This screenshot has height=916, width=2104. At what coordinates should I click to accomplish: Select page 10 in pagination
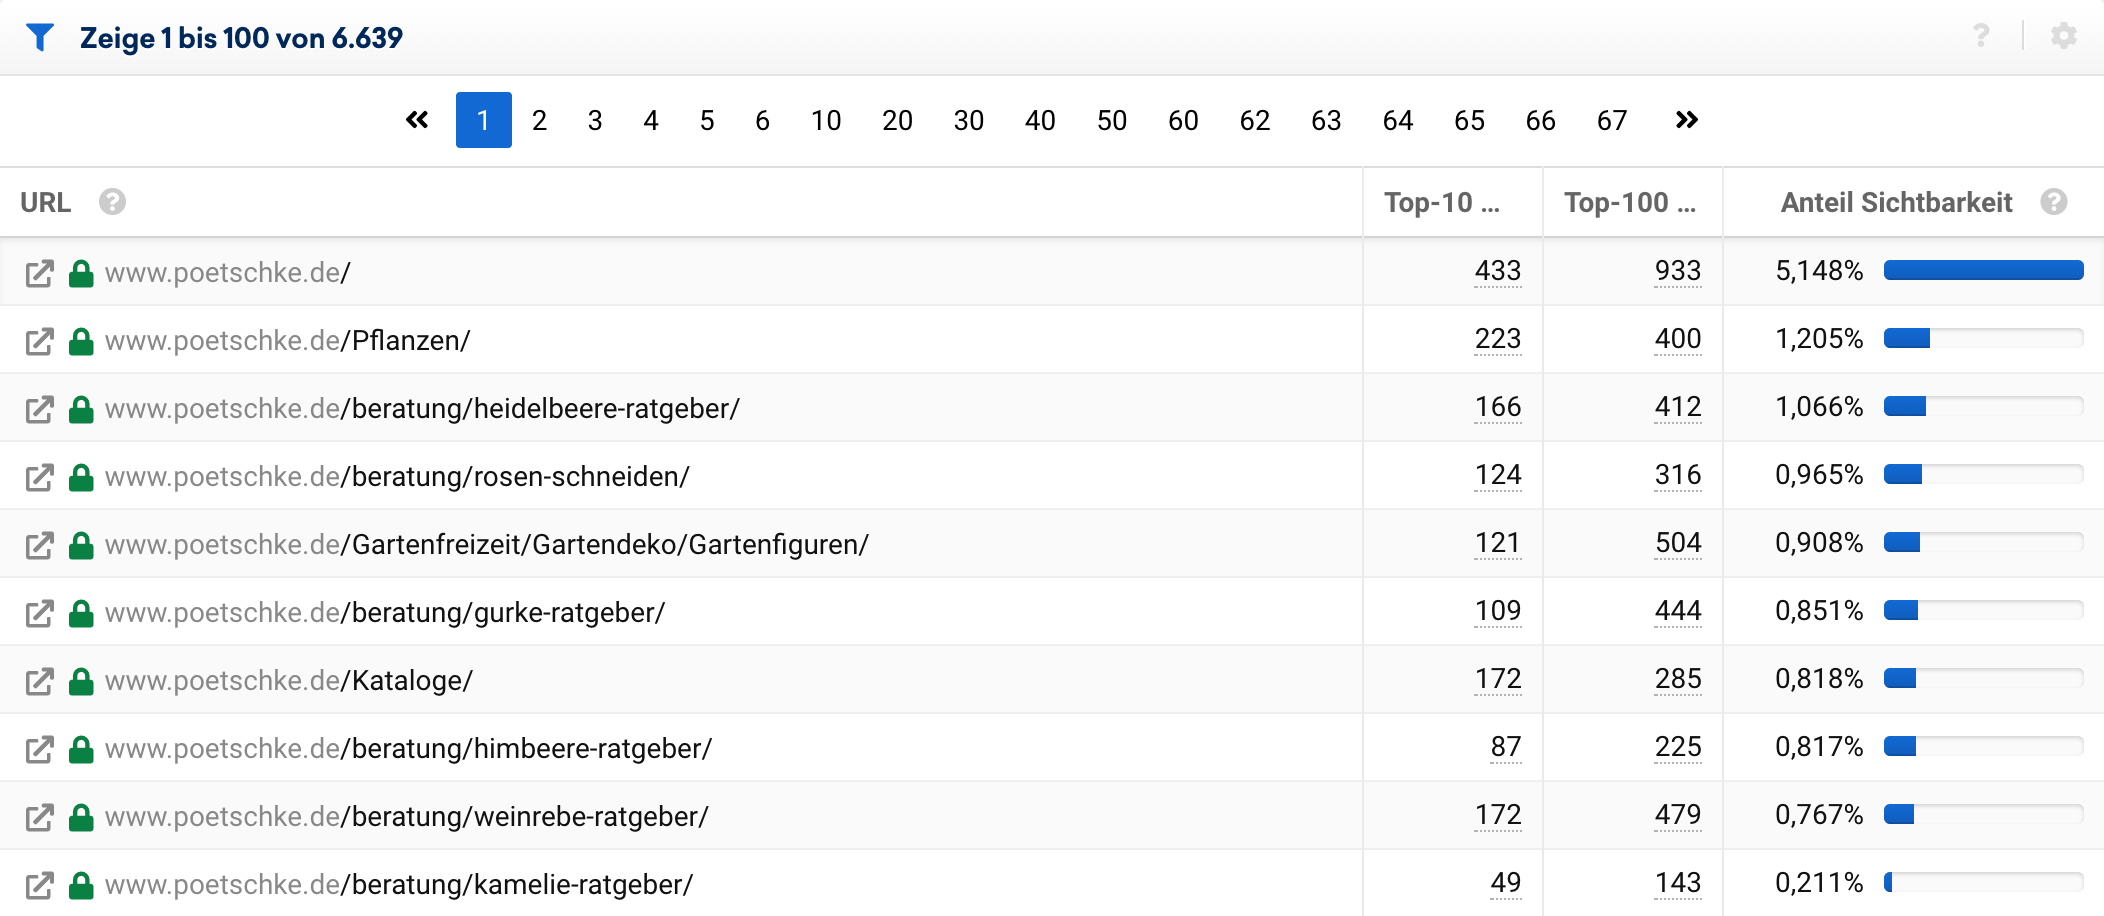[x=825, y=120]
